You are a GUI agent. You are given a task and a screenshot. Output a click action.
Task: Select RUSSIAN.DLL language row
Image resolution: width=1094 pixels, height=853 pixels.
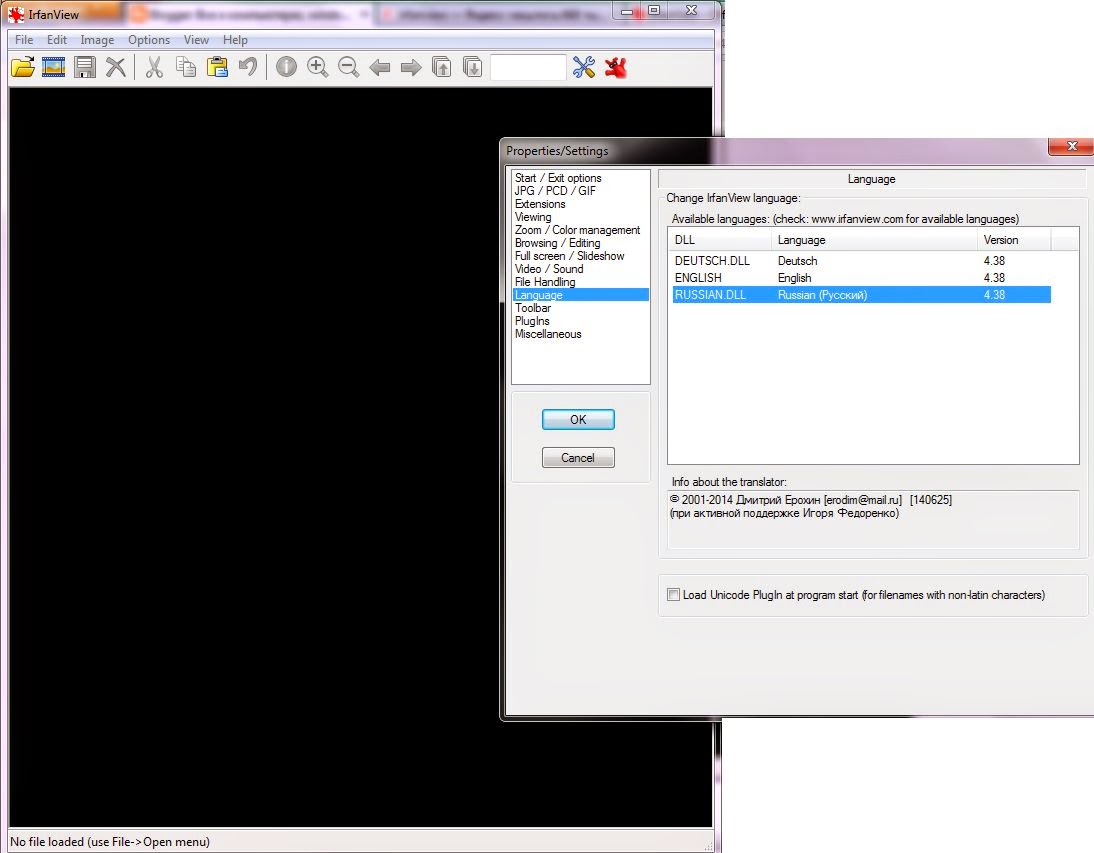coord(861,294)
